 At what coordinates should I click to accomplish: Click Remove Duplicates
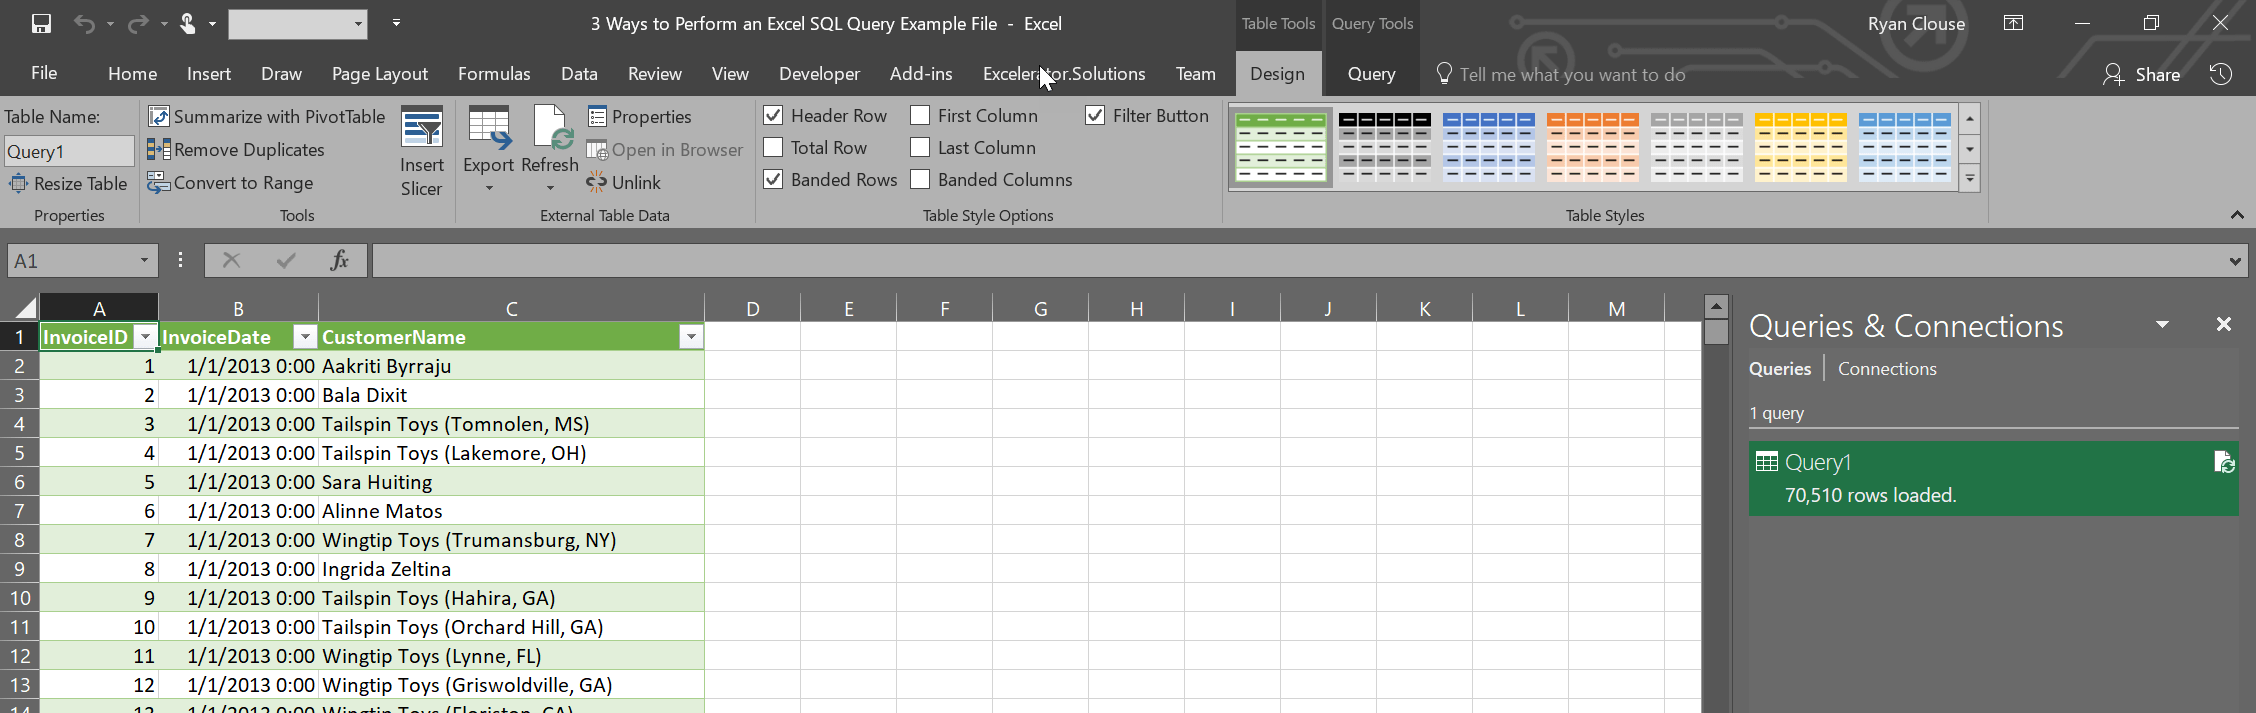click(x=236, y=149)
